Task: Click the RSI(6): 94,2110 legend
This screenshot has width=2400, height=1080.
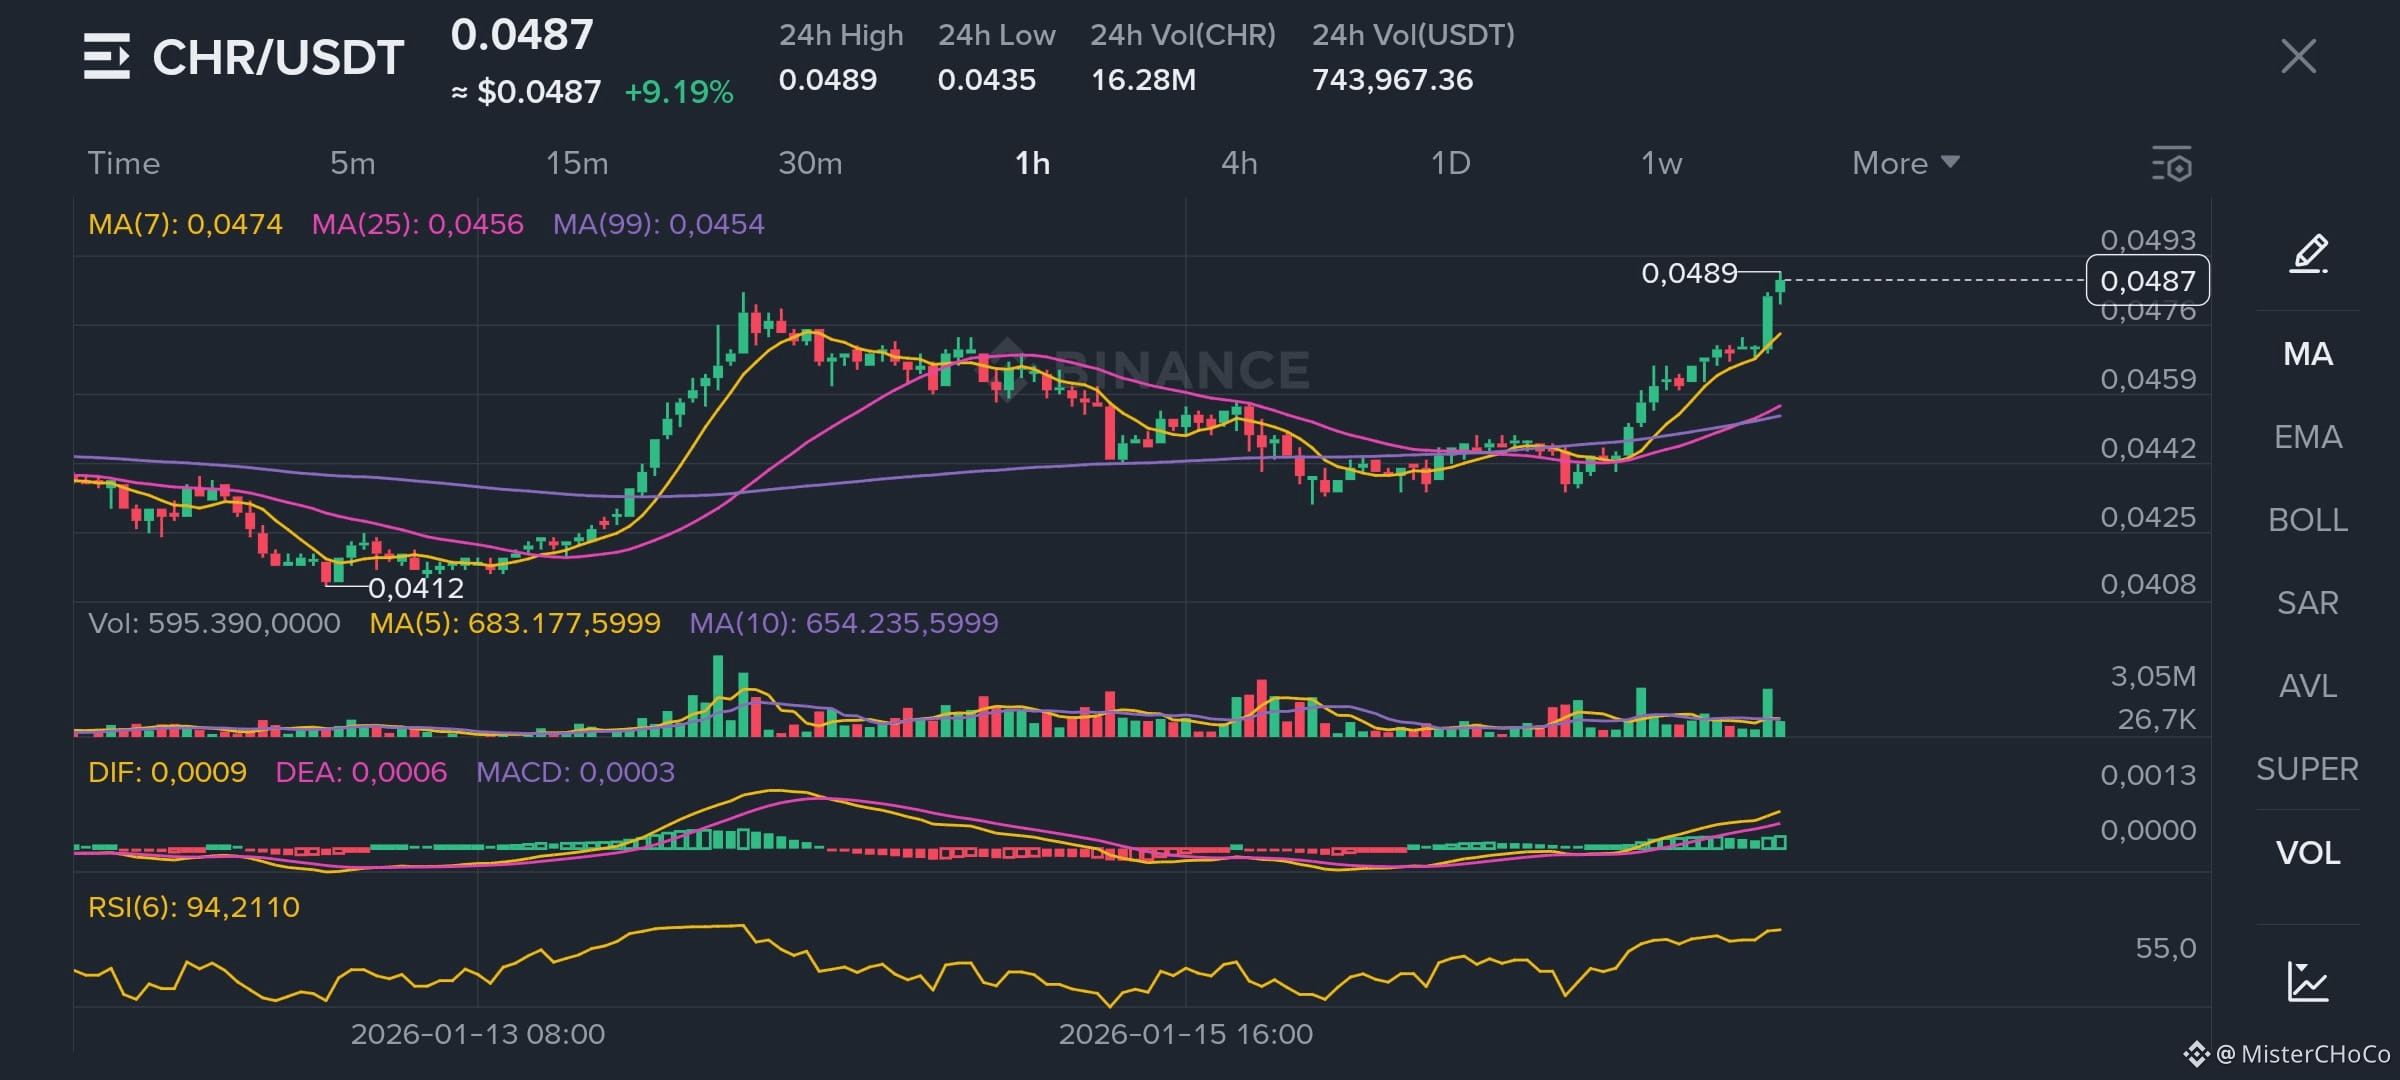Action: [194, 907]
